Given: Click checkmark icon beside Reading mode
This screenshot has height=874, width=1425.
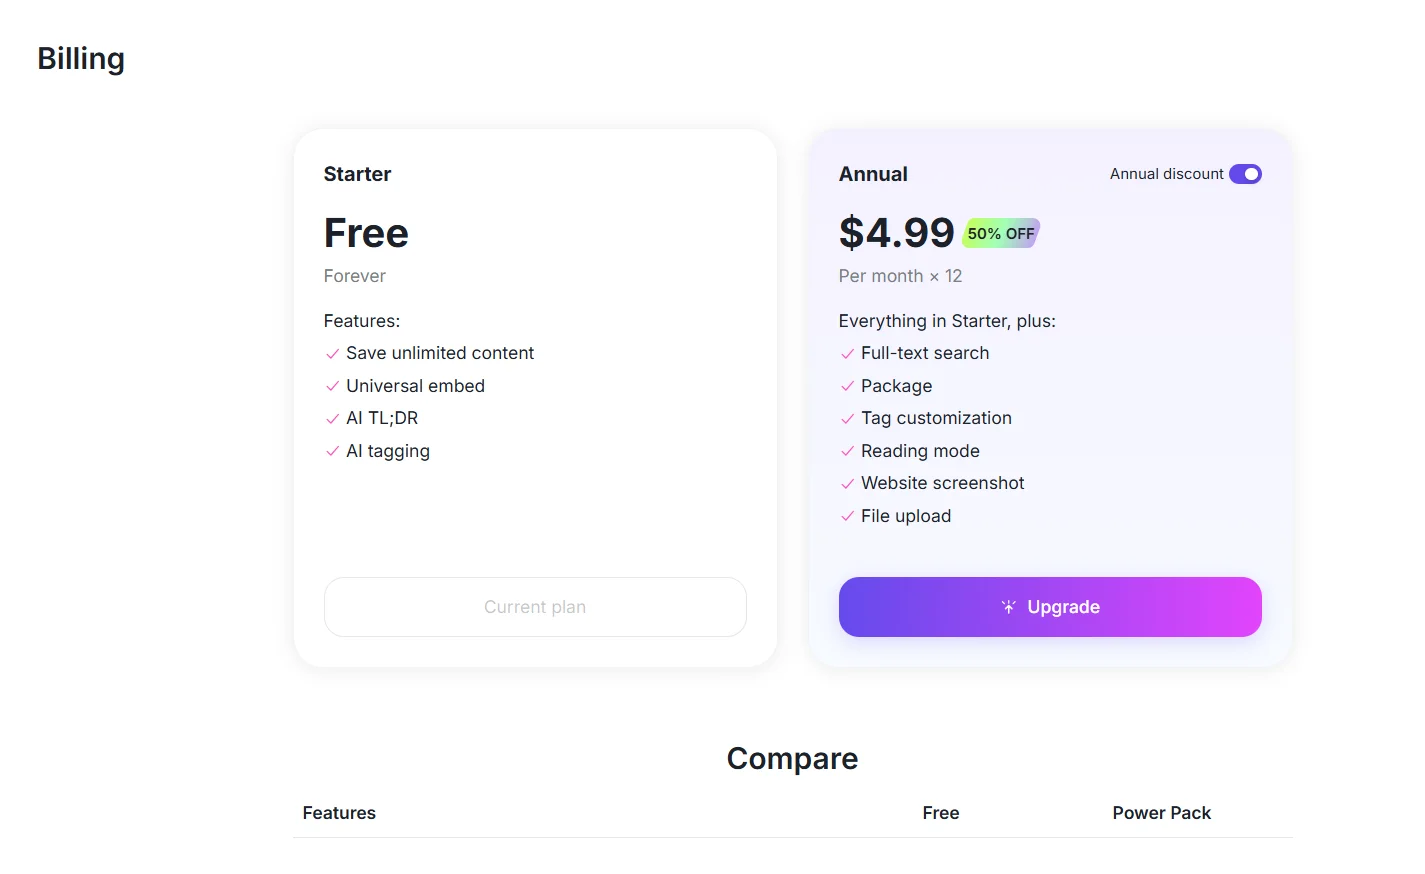Looking at the screenshot, I should tap(847, 451).
